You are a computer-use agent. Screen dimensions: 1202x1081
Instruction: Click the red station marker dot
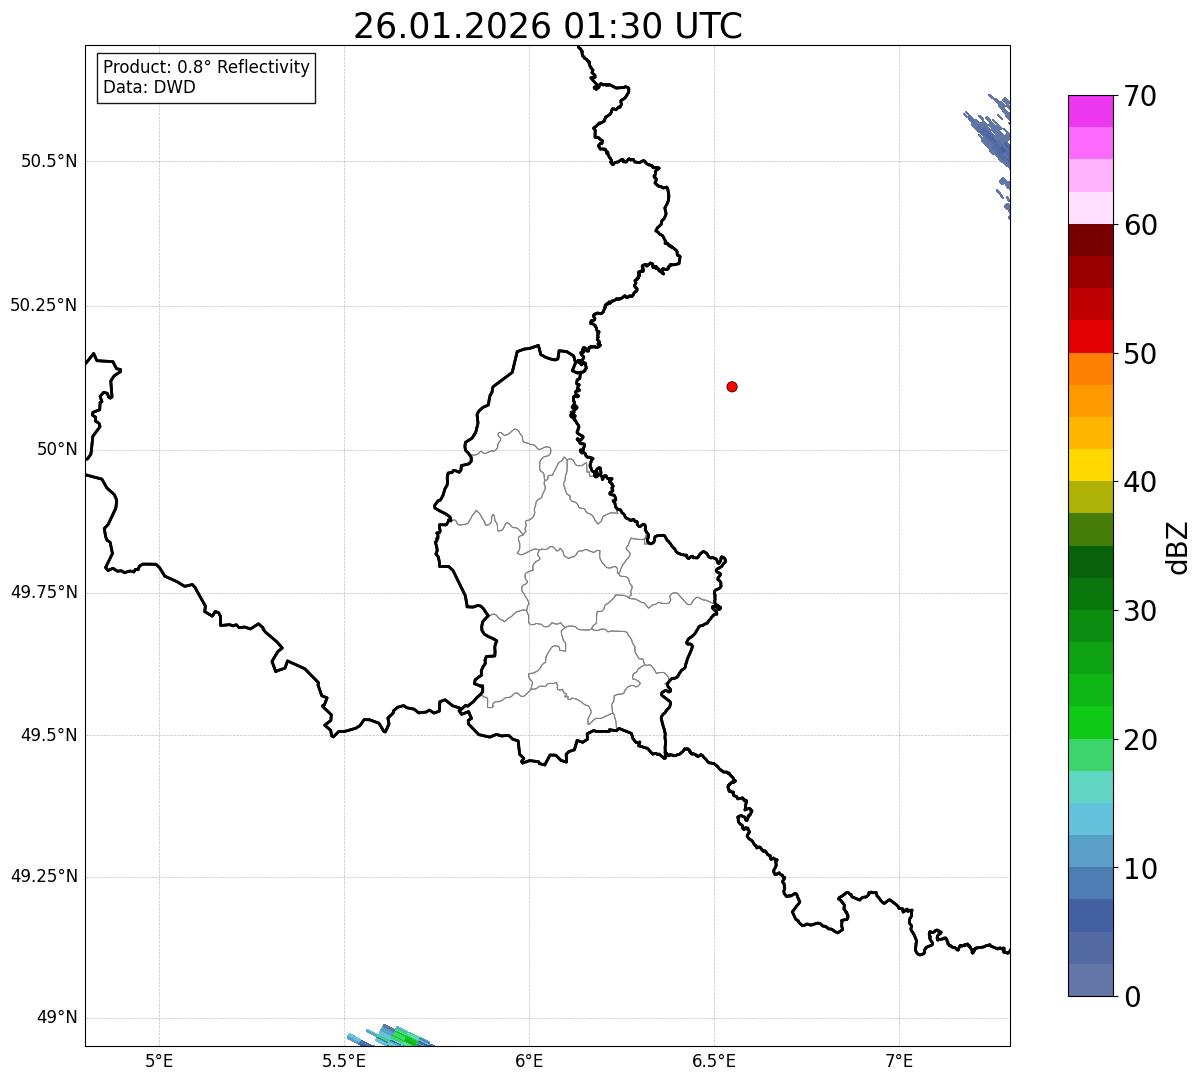732,386
